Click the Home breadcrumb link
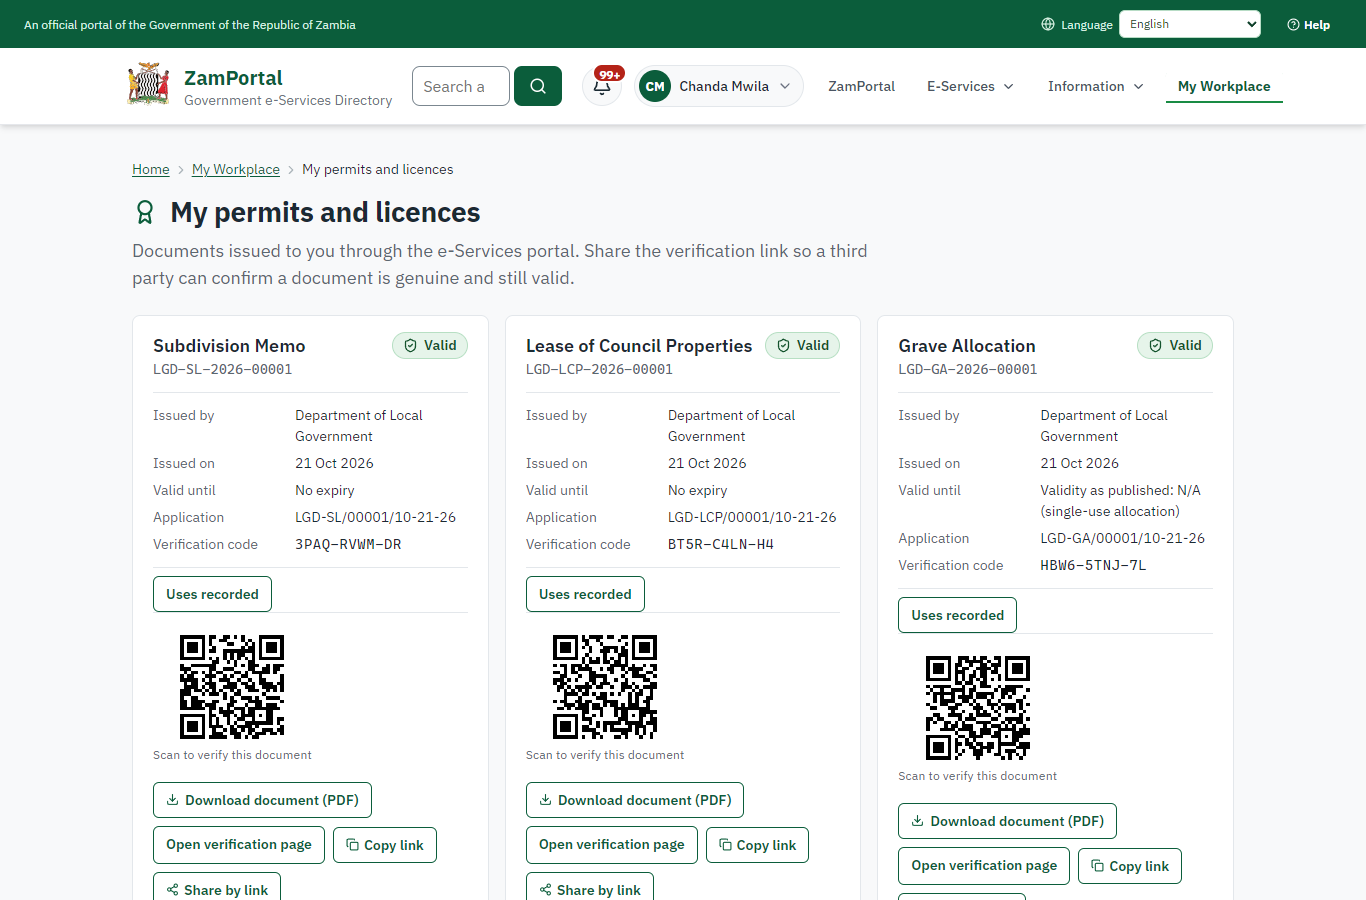The height and width of the screenshot is (900, 1366). pos(151,169)
